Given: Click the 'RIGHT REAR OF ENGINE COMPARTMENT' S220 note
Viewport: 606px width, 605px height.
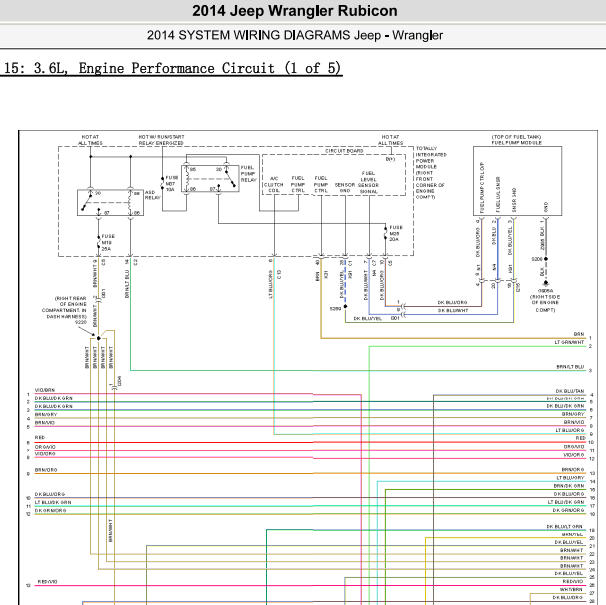Looking at the screenshot, I should (65, 310).
